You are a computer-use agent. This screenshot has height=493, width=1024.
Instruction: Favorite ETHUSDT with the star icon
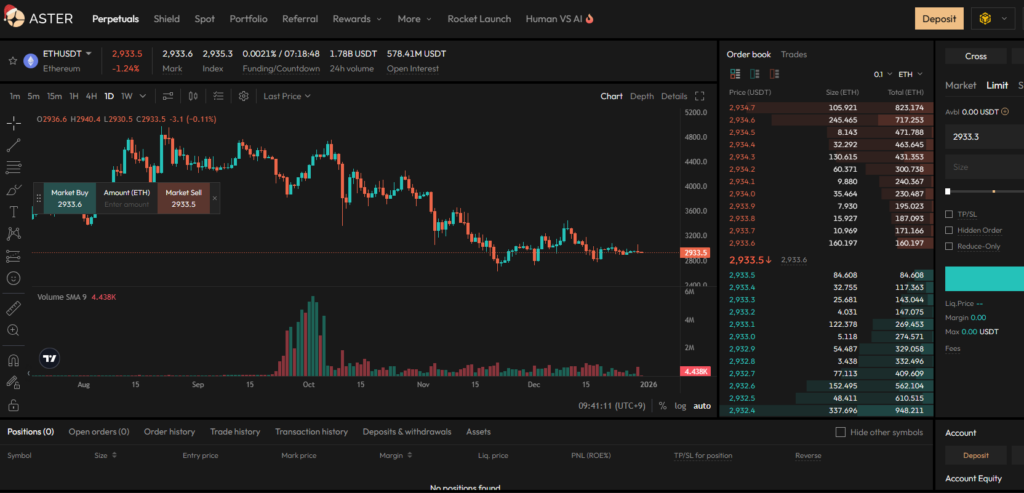pos(12,61)
